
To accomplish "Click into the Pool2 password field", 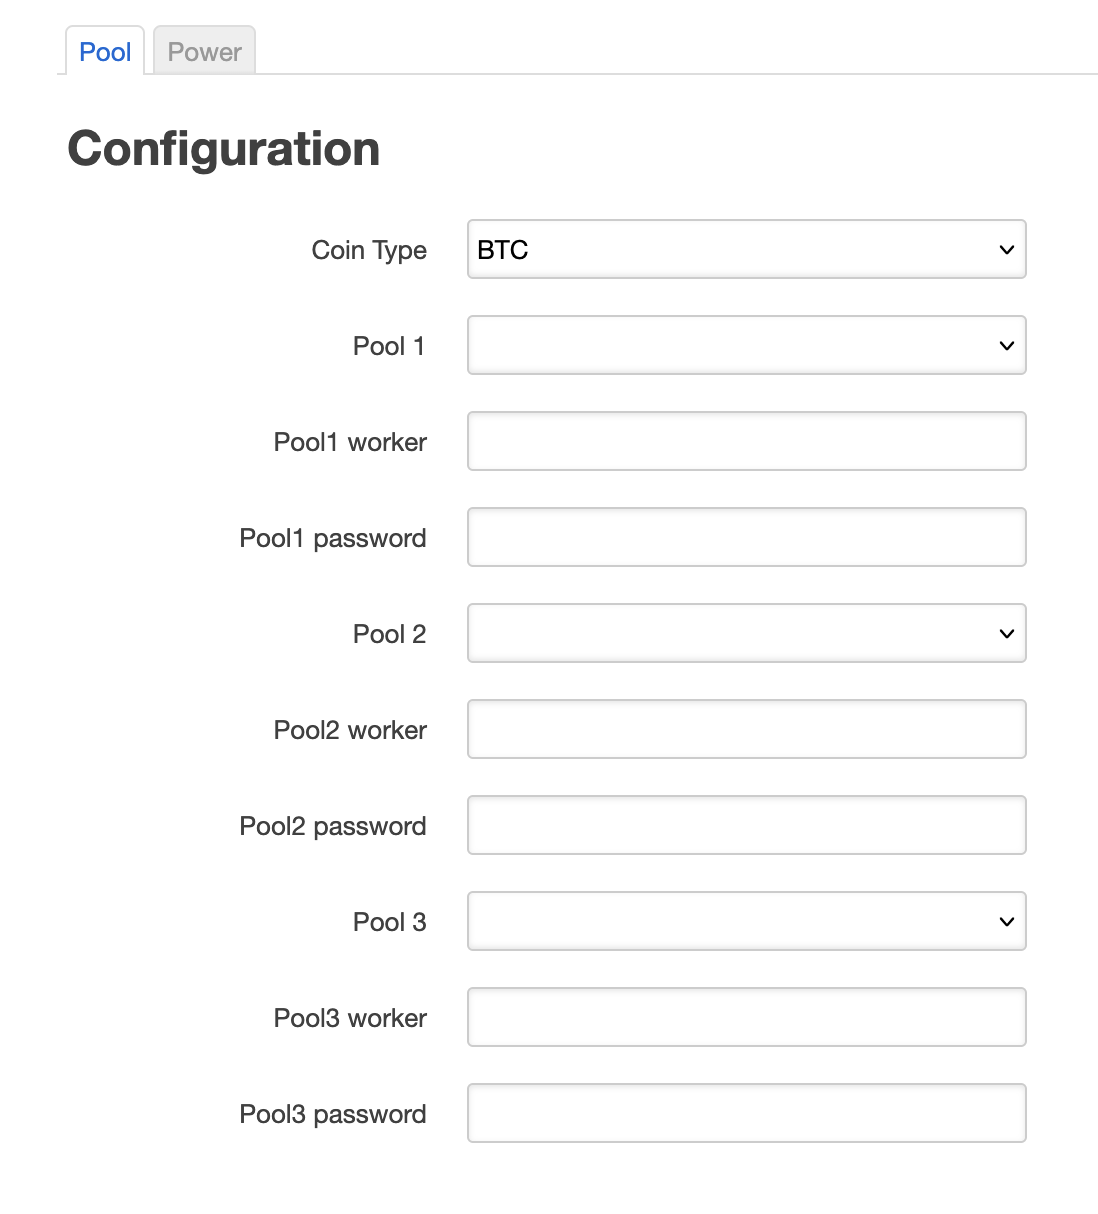I will pyautogui.click(x=746, y=826).
